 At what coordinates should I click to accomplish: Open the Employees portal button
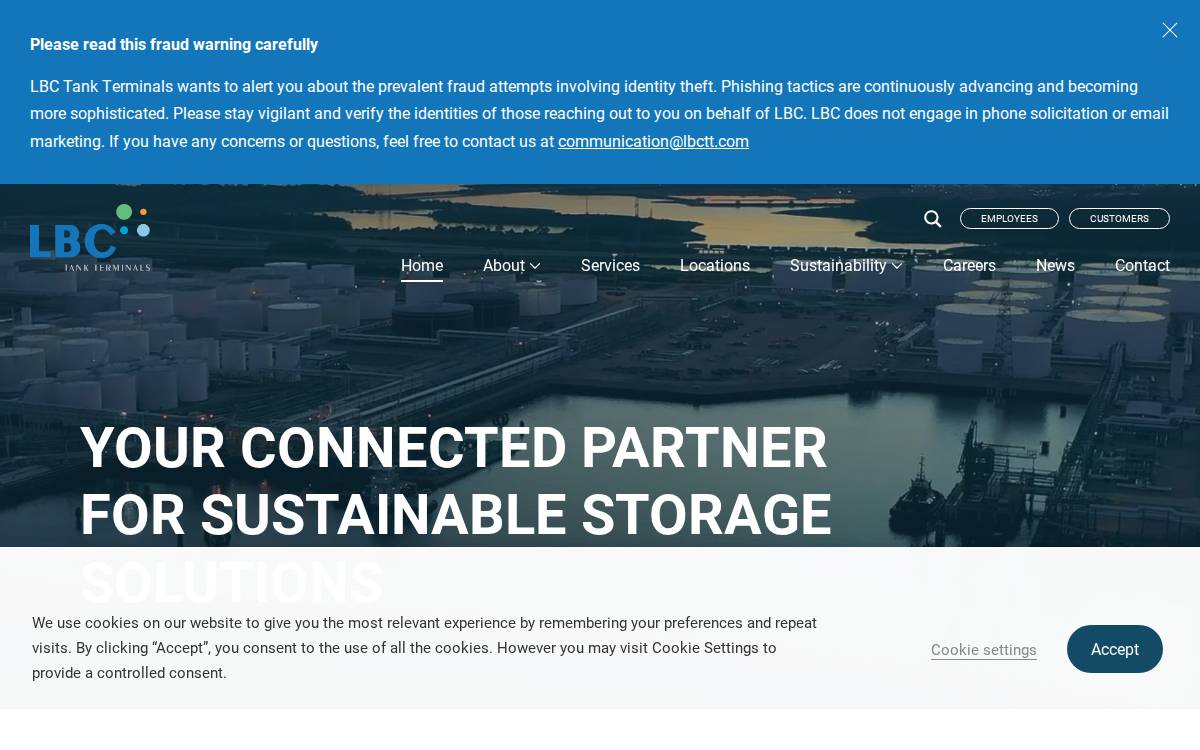(x=1009, y=219)
